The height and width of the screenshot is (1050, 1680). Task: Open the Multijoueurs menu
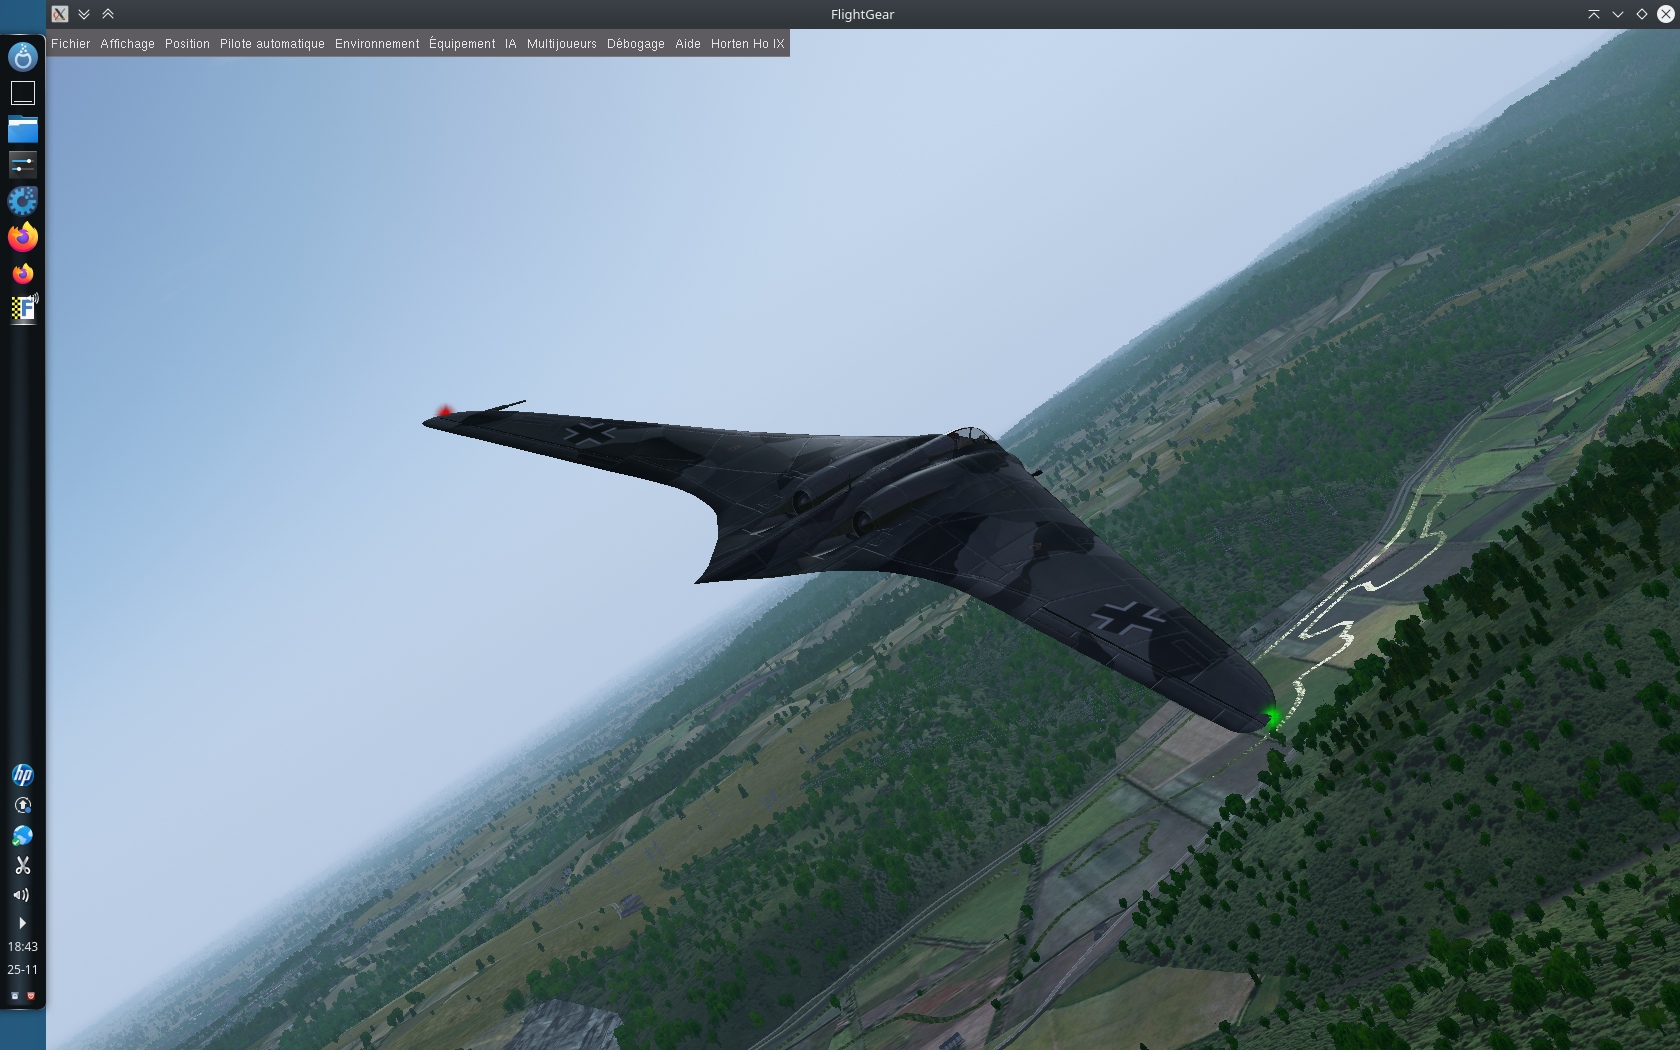coord(561,44)
